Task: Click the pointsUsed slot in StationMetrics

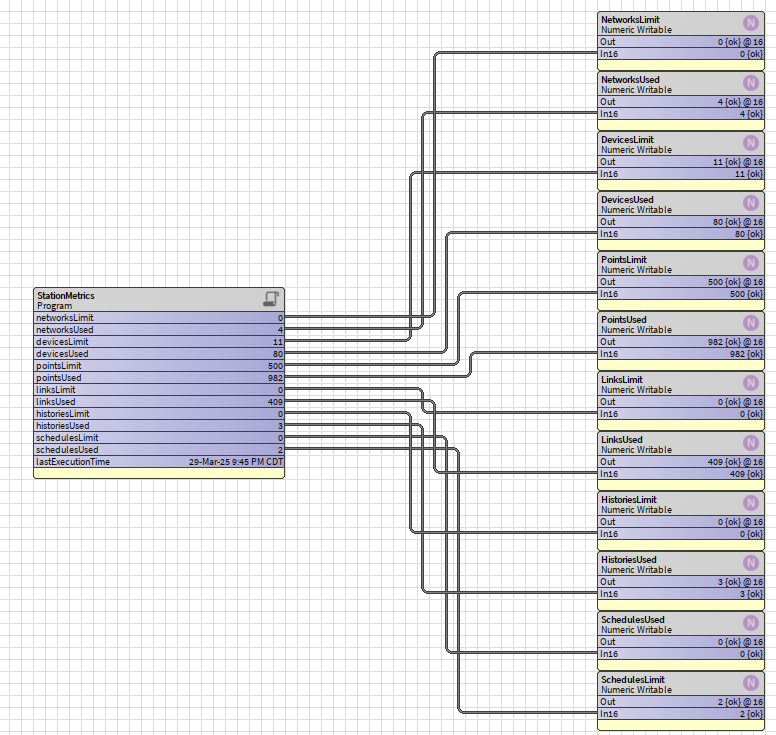Action: click(x=159, y=378)
